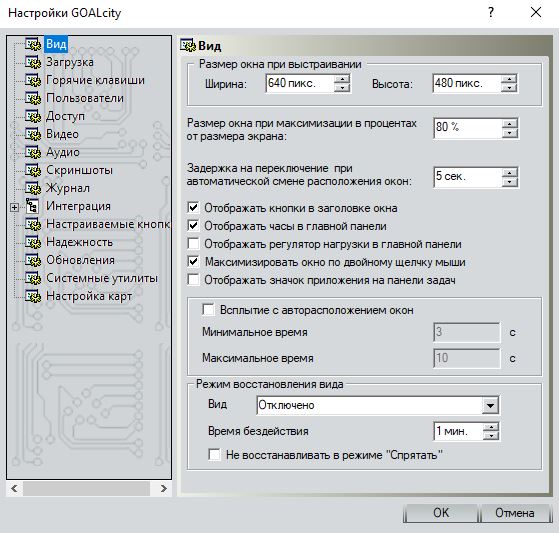The width and height of the screenshot is (559, 533).
Task: Open the Загрузка settings page
Action: pos(70,62)
